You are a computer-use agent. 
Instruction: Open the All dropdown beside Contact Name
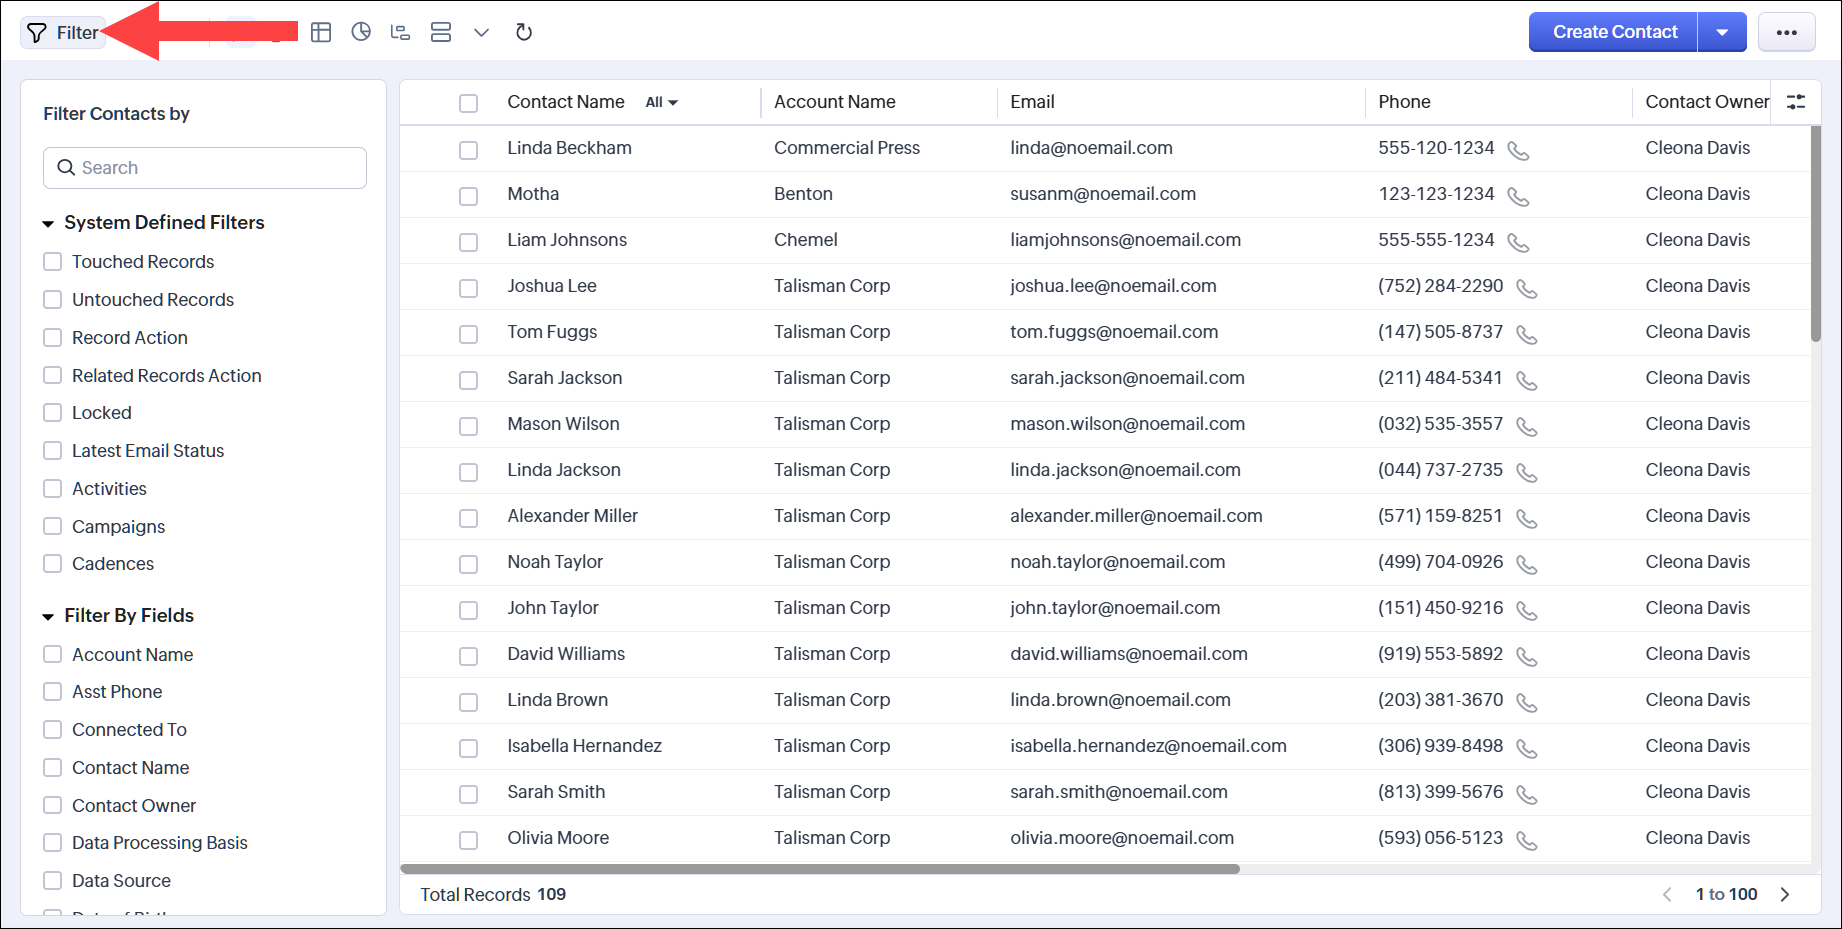point(661,102)
